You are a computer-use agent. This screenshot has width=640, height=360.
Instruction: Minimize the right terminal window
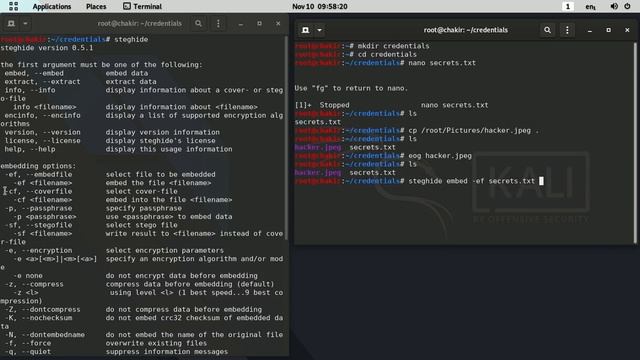tap(590, 31)
